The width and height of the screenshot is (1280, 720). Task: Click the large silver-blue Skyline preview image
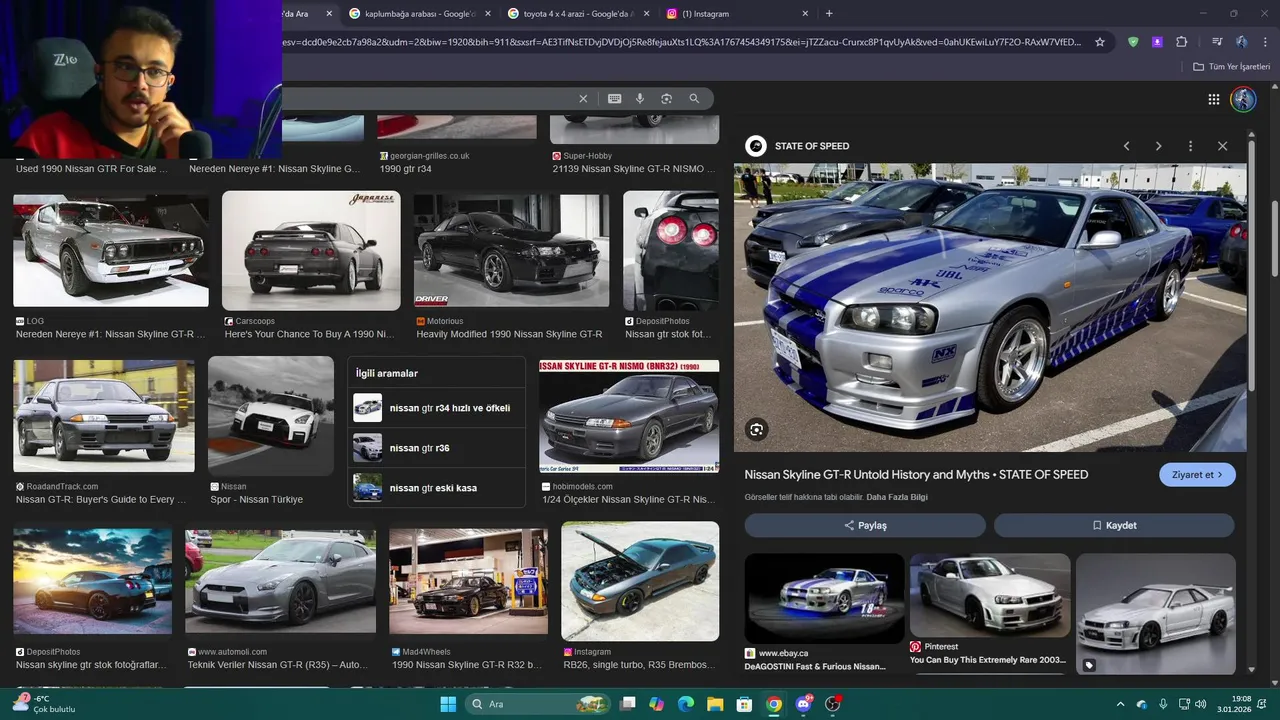point(990,308)
